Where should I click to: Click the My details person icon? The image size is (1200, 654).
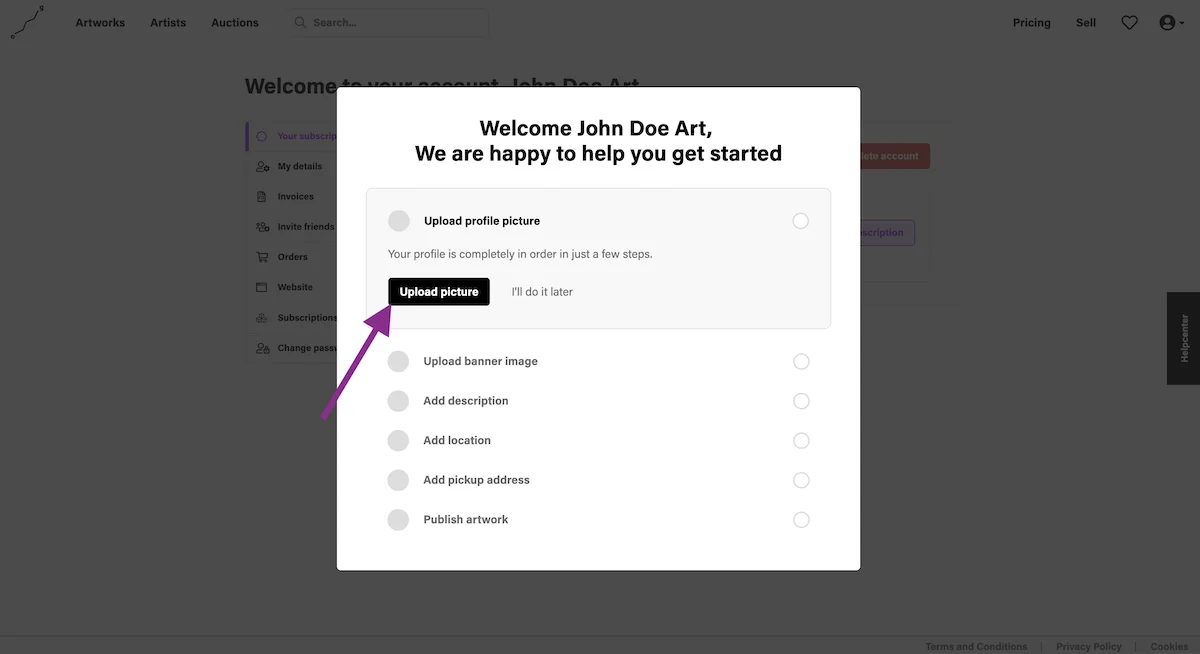tap(262, 167)
